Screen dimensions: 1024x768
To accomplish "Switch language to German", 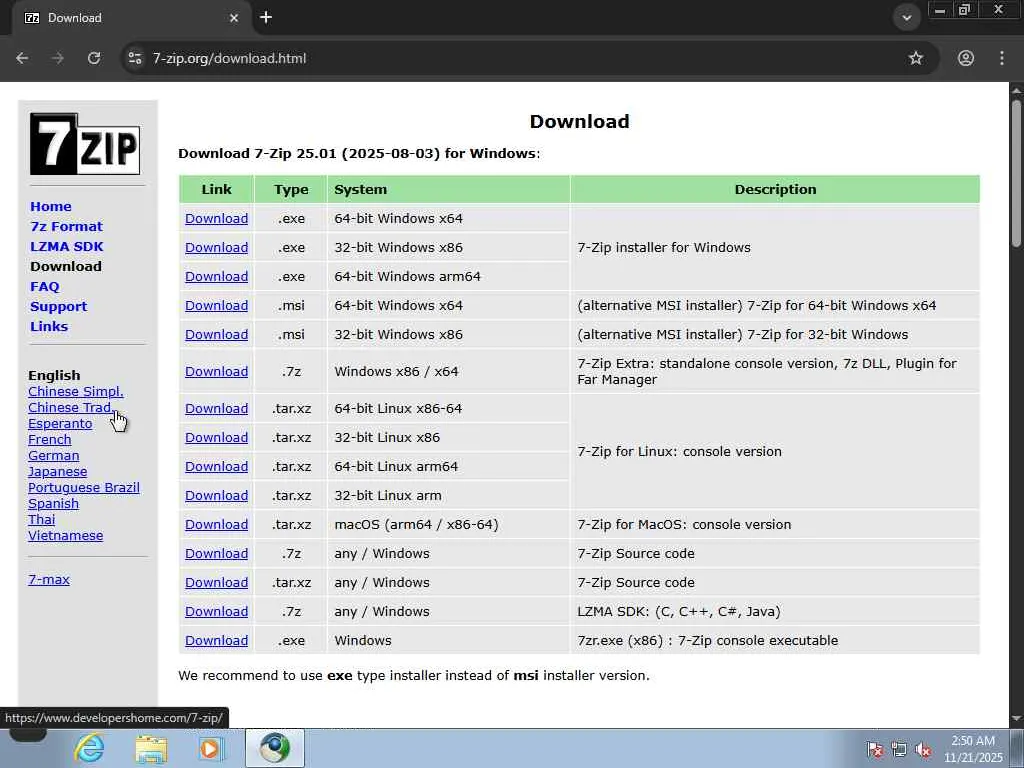I will click(x=54, y=456).
